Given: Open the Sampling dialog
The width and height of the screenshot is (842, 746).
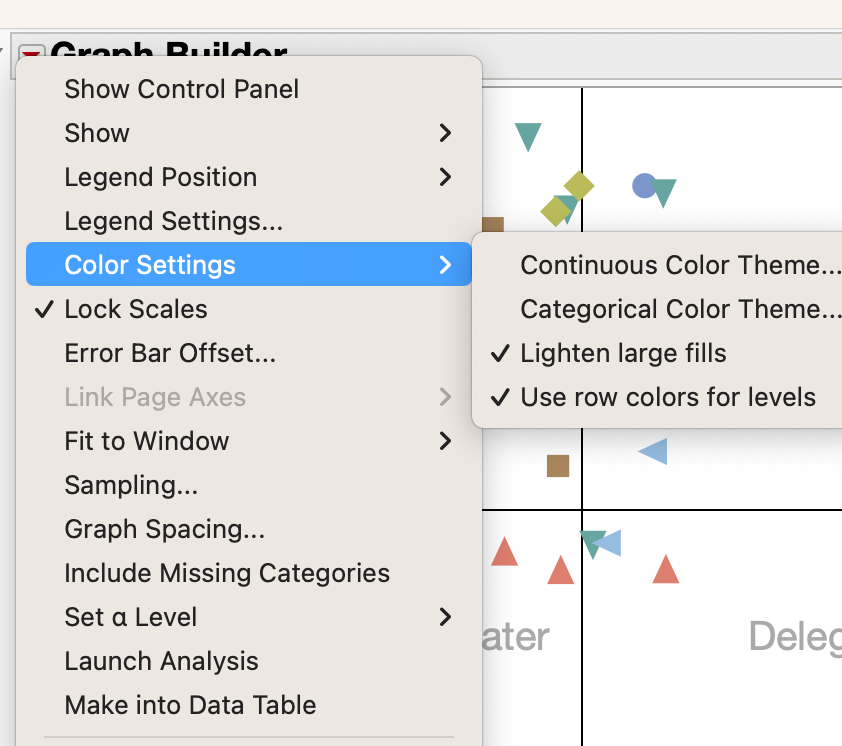Looking at the screenshot, I should [x=130, y=485].
